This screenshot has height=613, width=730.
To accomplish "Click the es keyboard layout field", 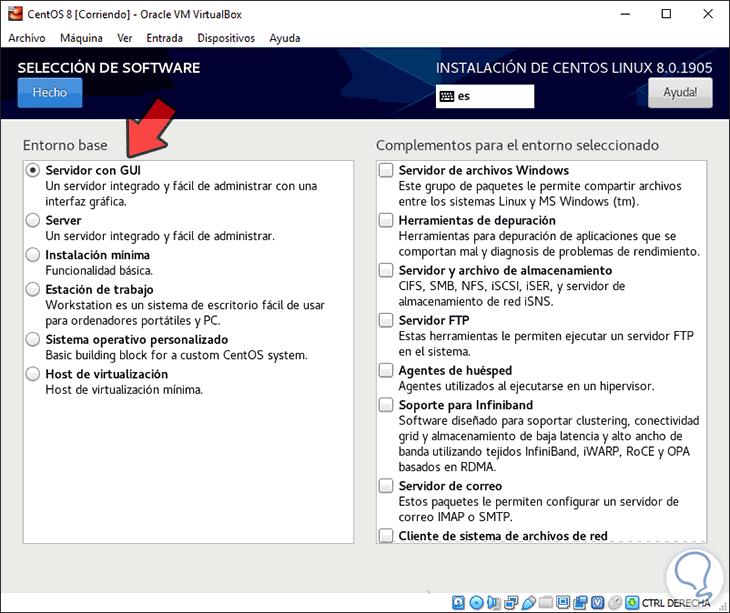I will tap(485, 96).
